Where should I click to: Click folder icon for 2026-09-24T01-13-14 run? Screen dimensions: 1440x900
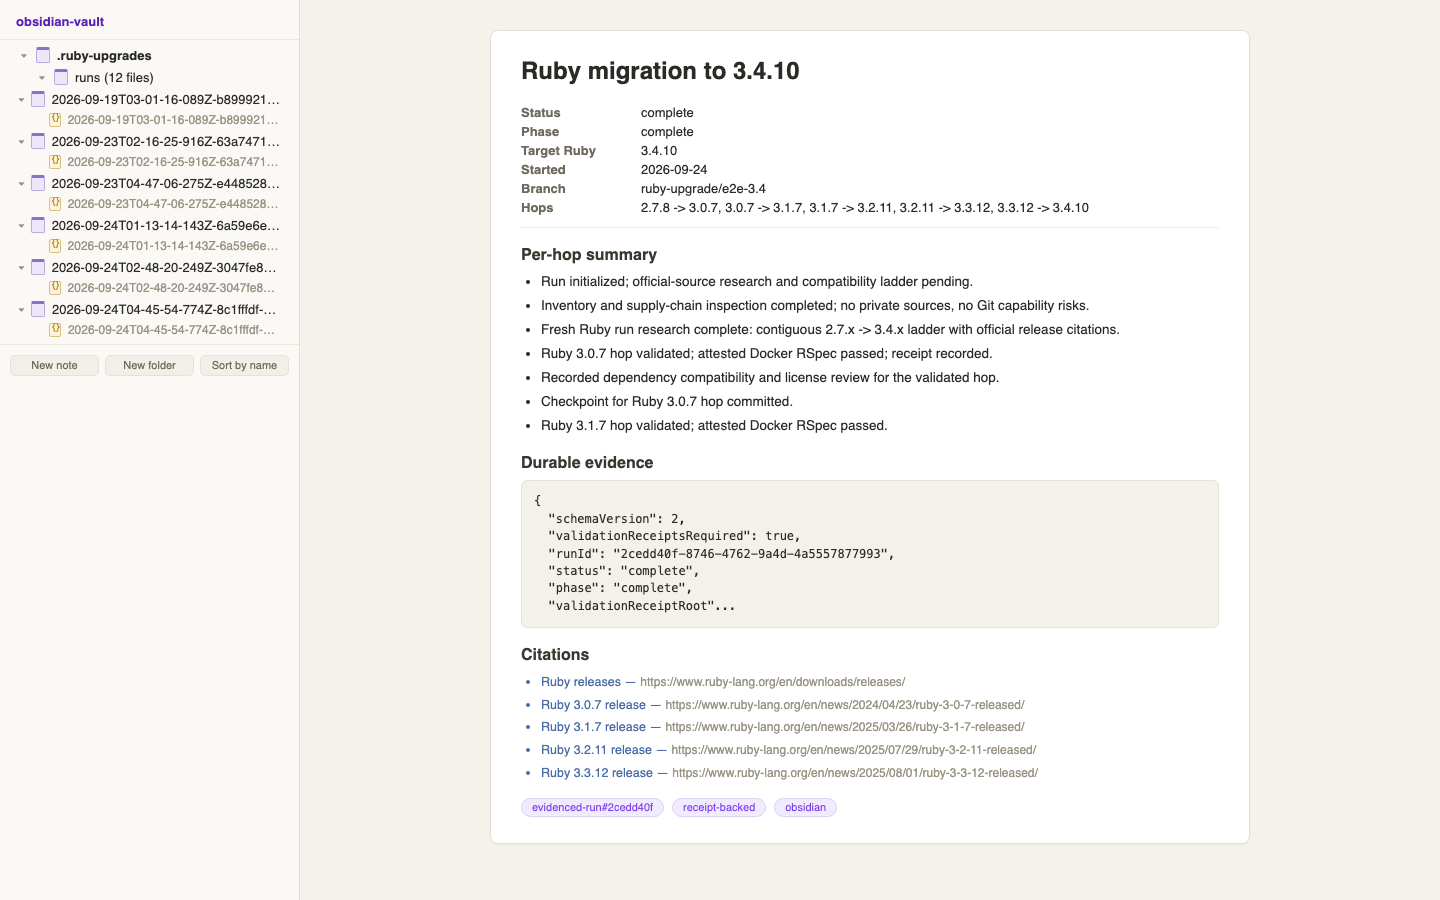[38, 225]
